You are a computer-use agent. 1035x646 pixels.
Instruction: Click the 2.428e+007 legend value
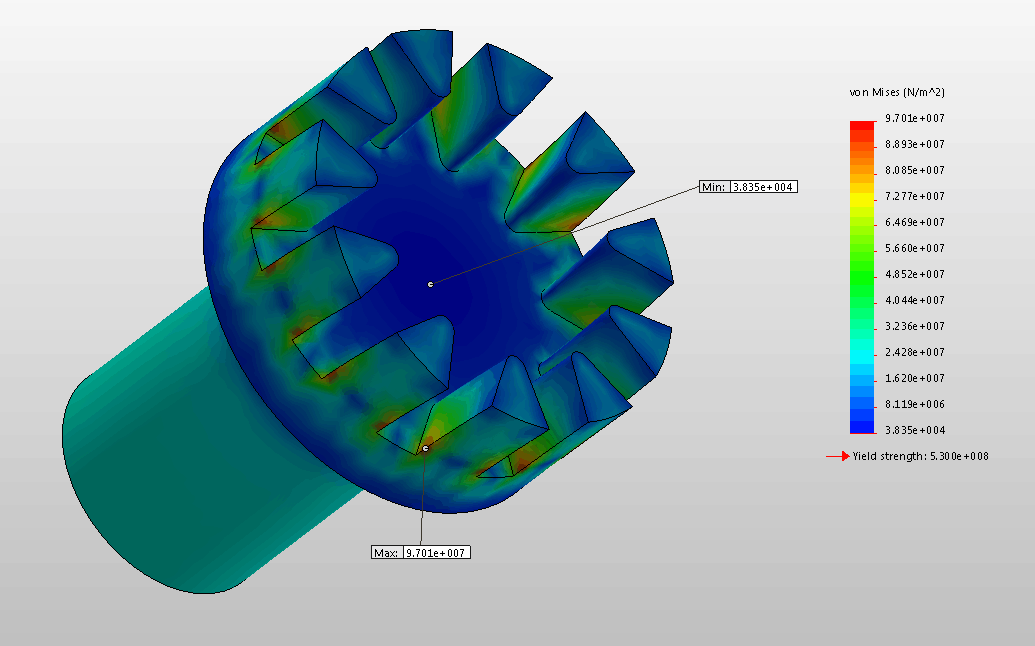pos(915,352)
